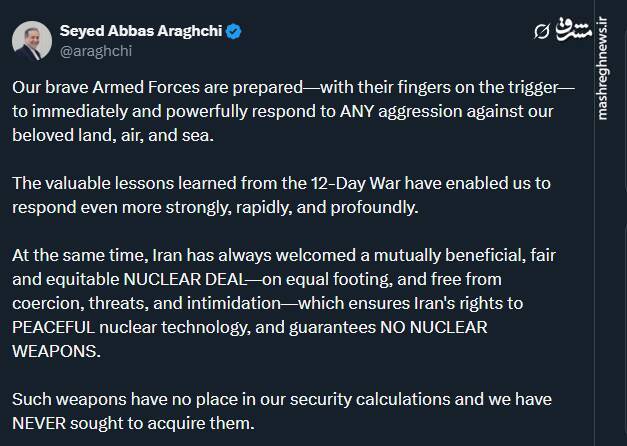627x446 pixels.
Task: Open Seyed Abbas Araghchi's profile picture
Action: tap(31, 40)
